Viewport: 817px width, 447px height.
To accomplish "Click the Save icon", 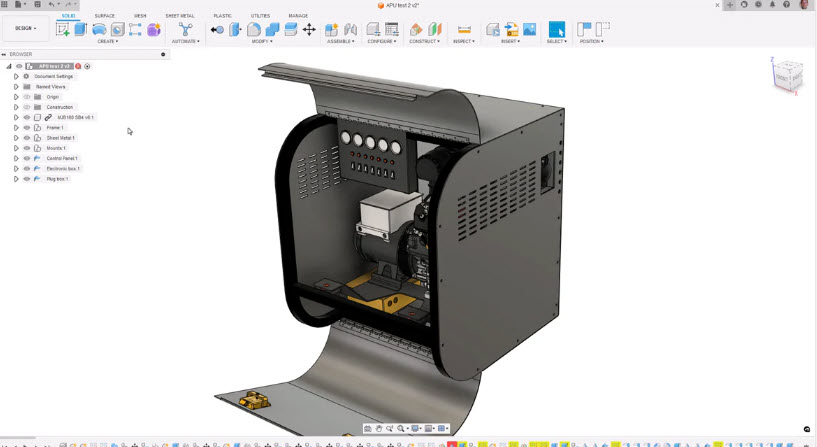I will click(37, 5).
